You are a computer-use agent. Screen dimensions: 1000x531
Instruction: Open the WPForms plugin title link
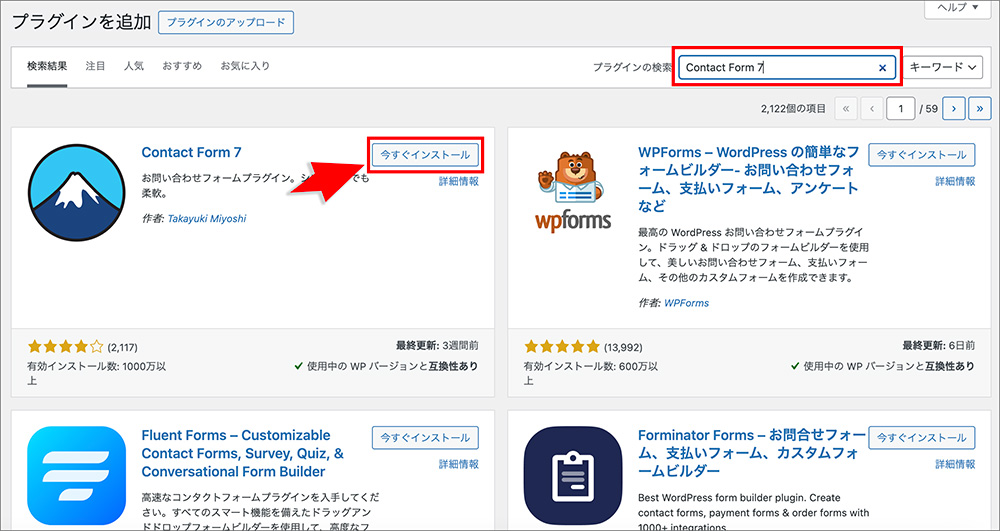tap(749, 179)
